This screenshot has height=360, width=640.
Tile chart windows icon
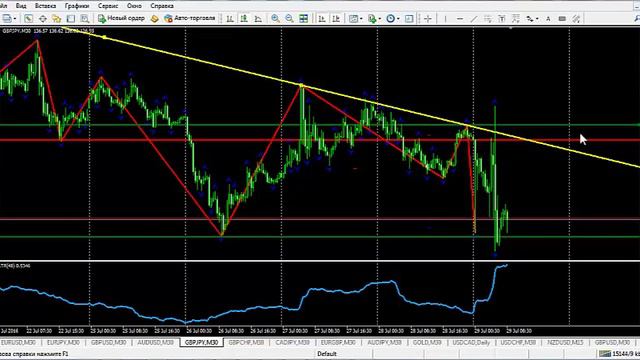click(304, 18)
